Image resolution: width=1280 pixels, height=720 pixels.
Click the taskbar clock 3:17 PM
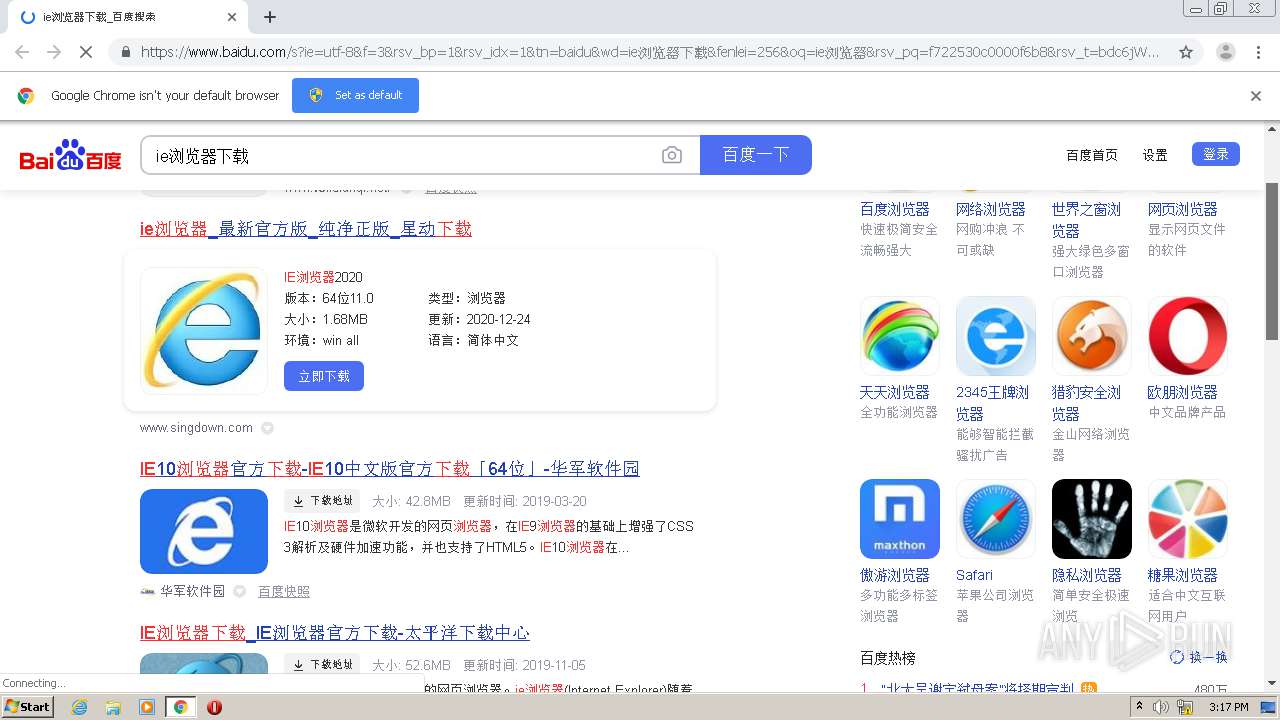(1229, 707)
